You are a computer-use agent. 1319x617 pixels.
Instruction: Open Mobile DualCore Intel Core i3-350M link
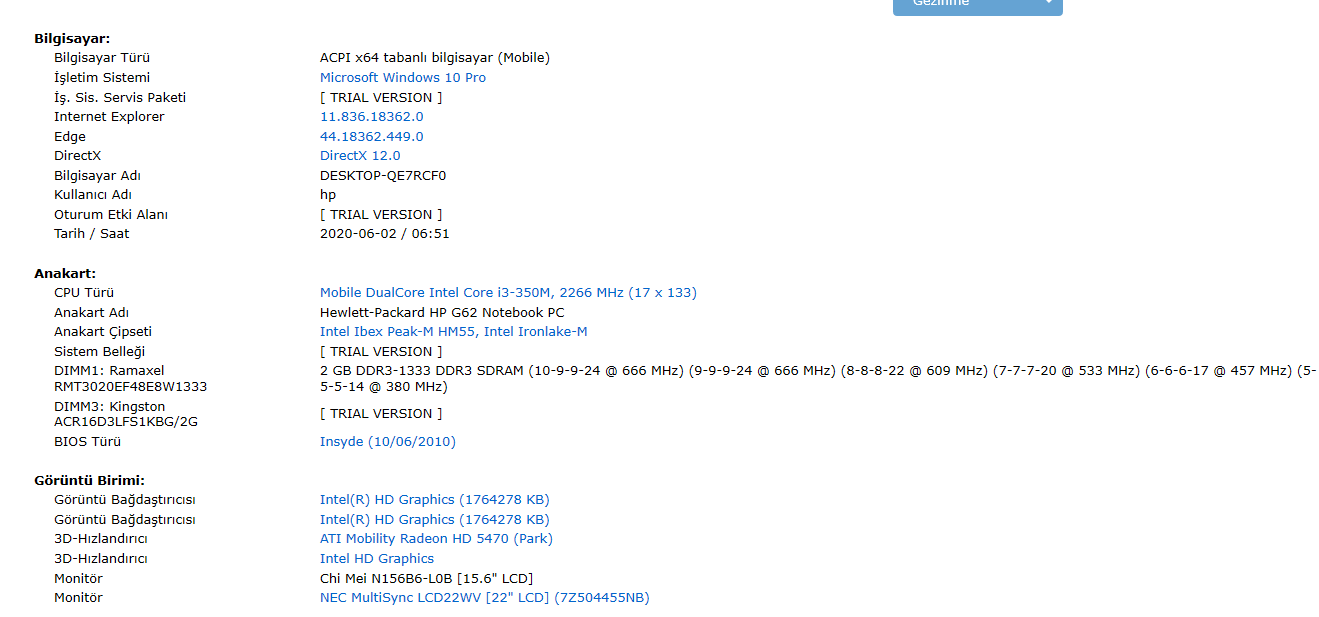point(508,292)
